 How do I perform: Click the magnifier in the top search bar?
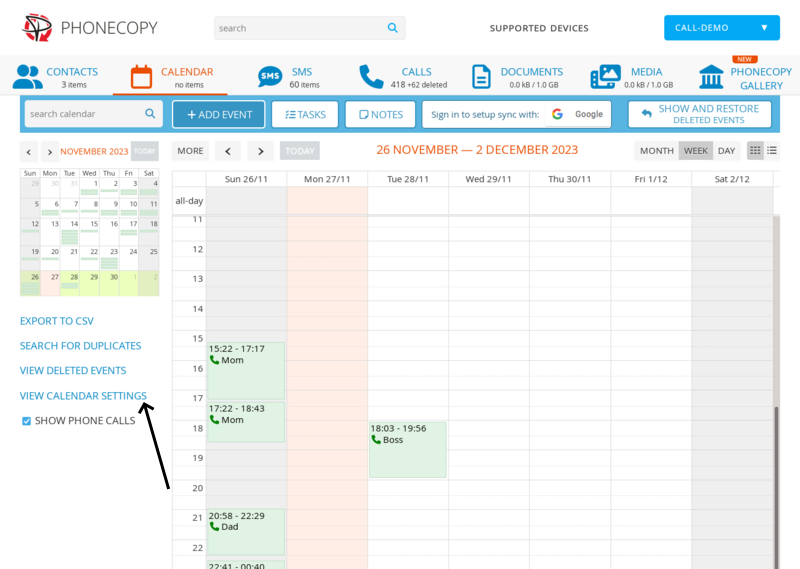pyautogui.click(x=393, y=28)
